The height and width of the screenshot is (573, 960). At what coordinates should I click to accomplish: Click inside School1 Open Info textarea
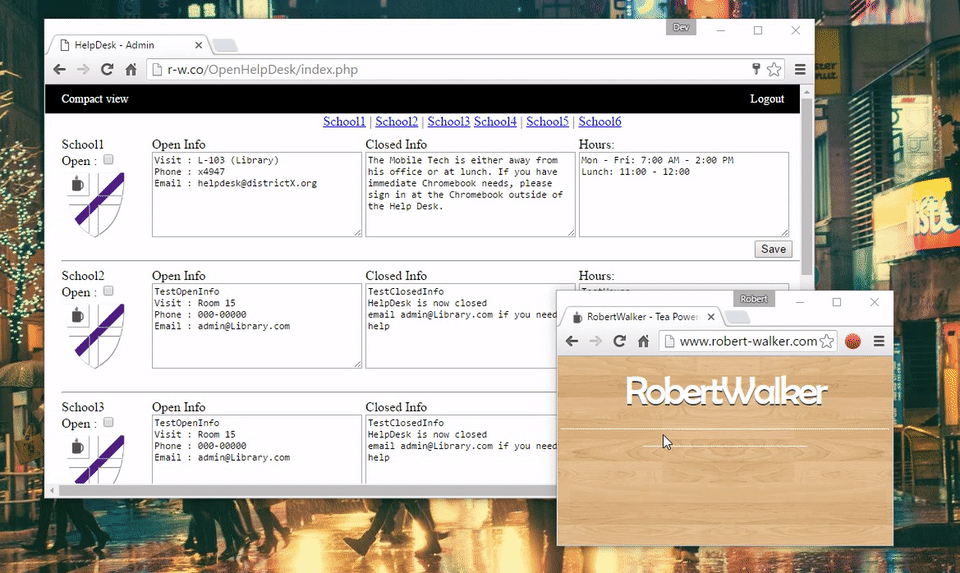(x=257, y=195)
